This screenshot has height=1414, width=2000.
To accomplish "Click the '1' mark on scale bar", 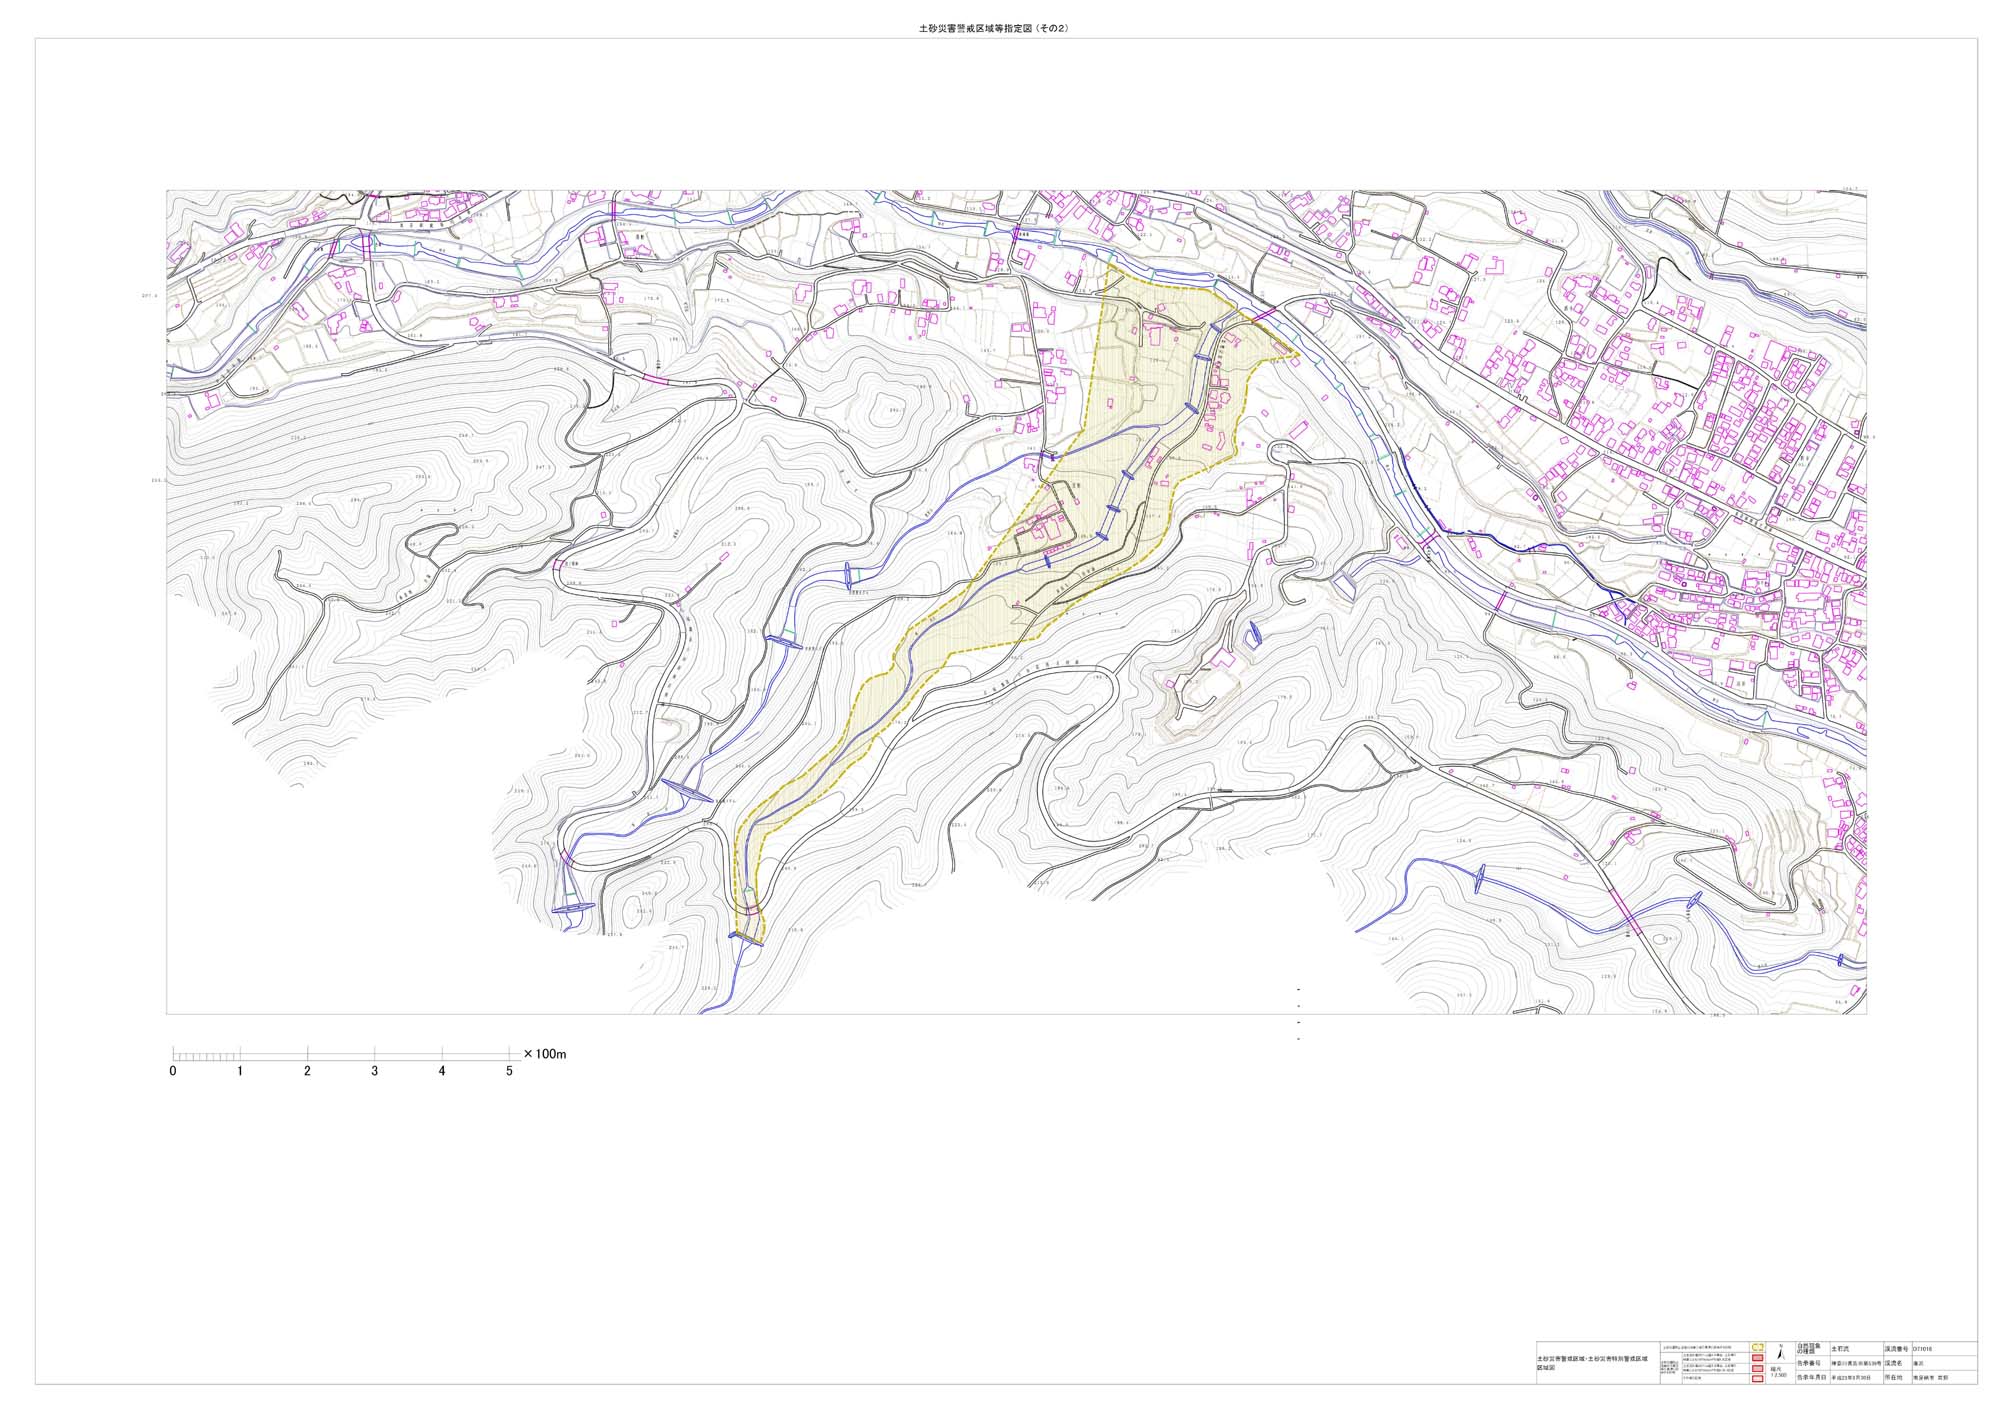I will (240, 1071).
